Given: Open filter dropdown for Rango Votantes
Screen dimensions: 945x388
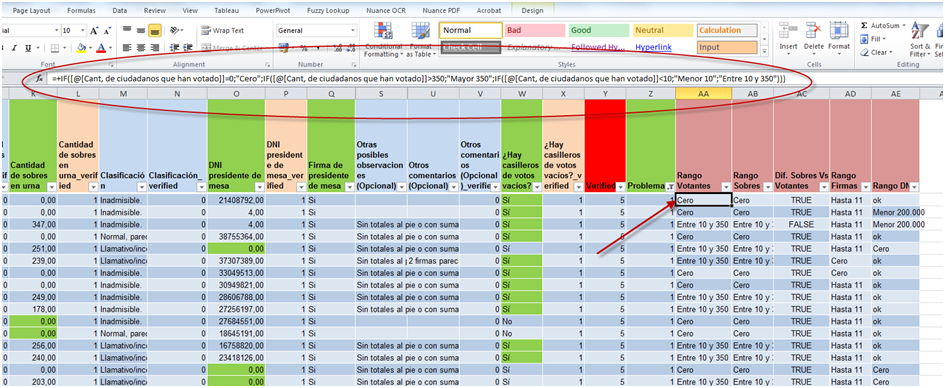Looking at the screenshot, I should pyautogui.click(x=726, y=187).
